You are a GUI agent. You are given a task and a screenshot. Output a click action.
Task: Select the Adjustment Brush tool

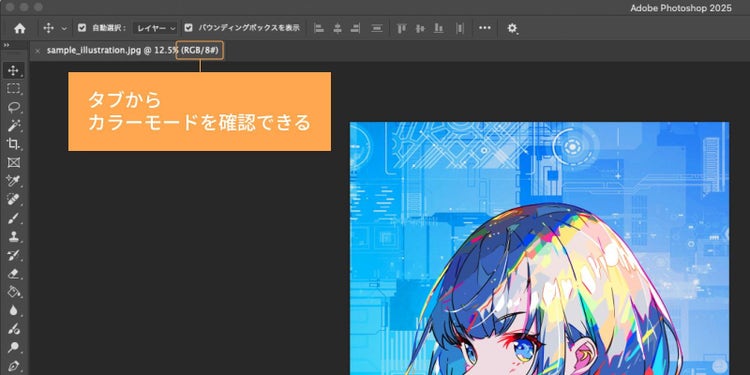coord(13,329)
